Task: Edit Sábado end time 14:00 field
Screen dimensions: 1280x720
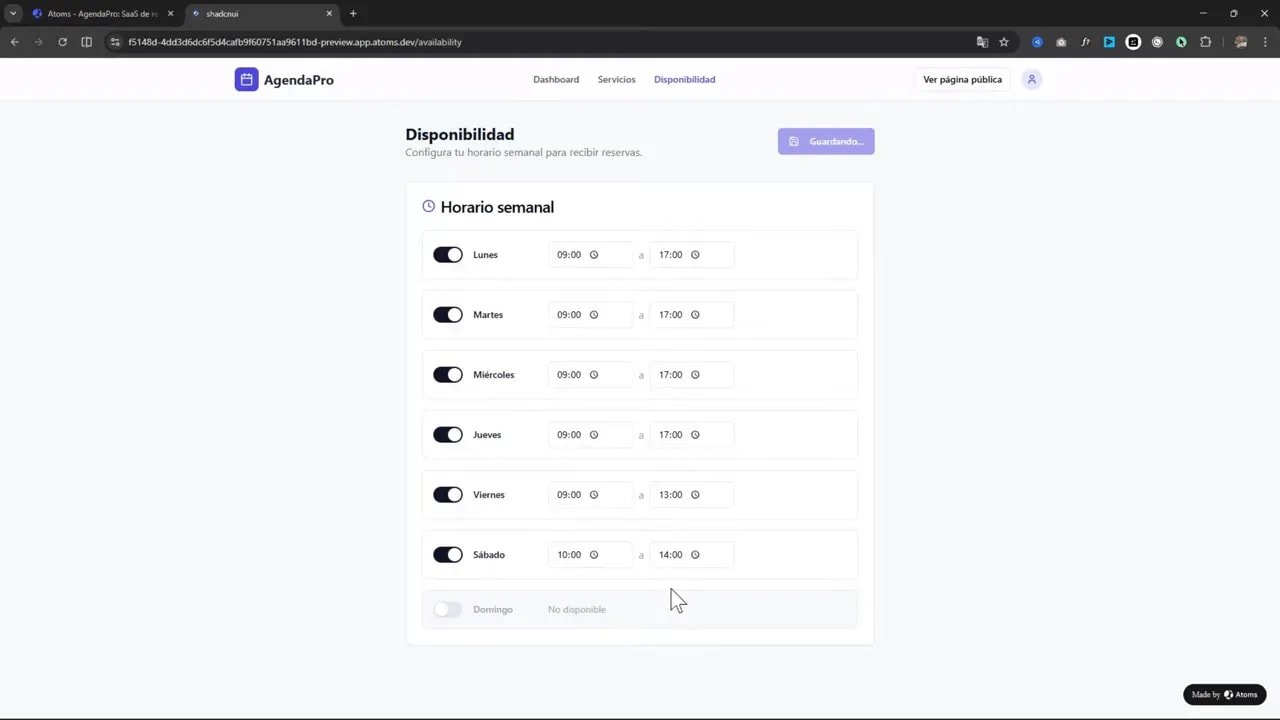Action: click(691, 555)
